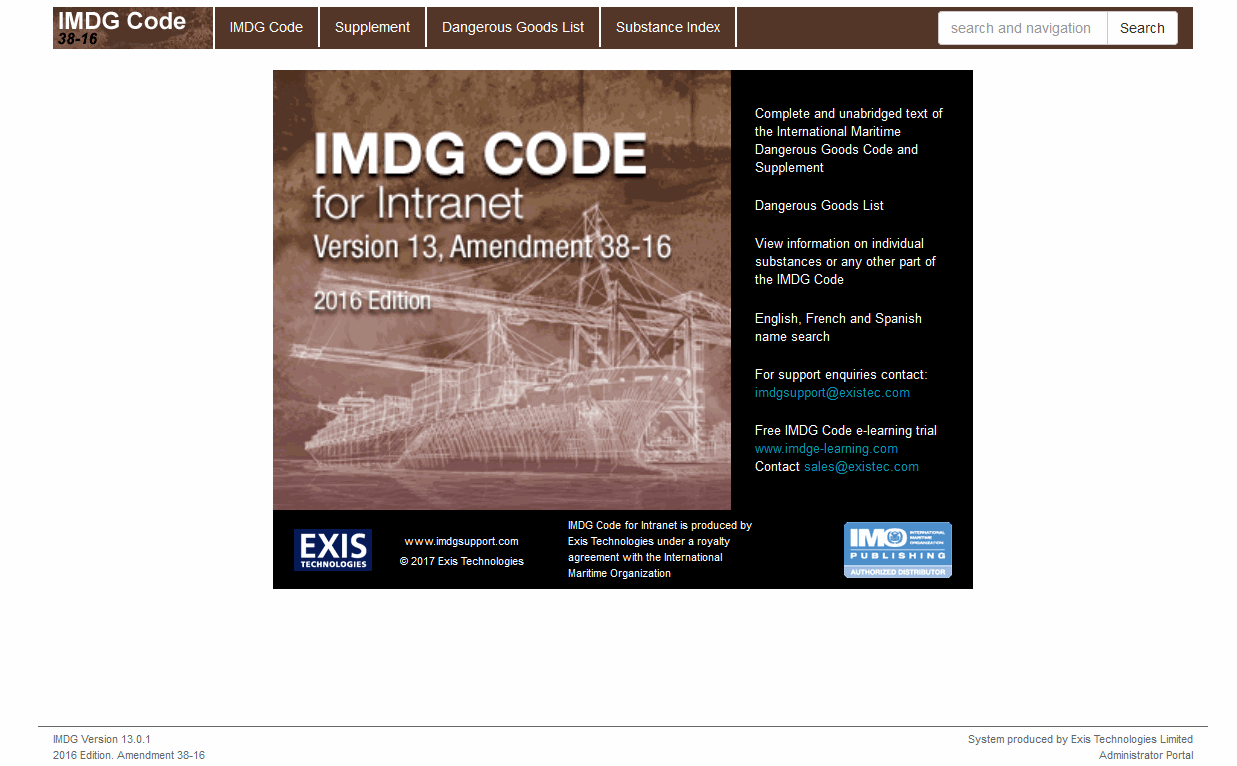Click the Dangerous Goods List description text
Image resolution: width=1237 pixels, height=766 pixels.
(819, 205)
